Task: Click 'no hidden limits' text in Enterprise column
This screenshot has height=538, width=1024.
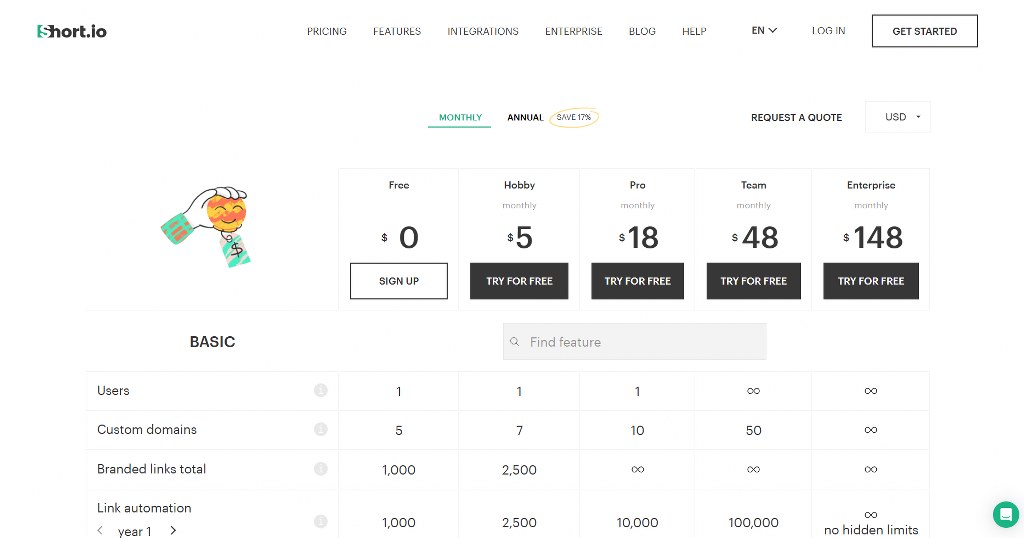Action: click(x=871, y=530)
